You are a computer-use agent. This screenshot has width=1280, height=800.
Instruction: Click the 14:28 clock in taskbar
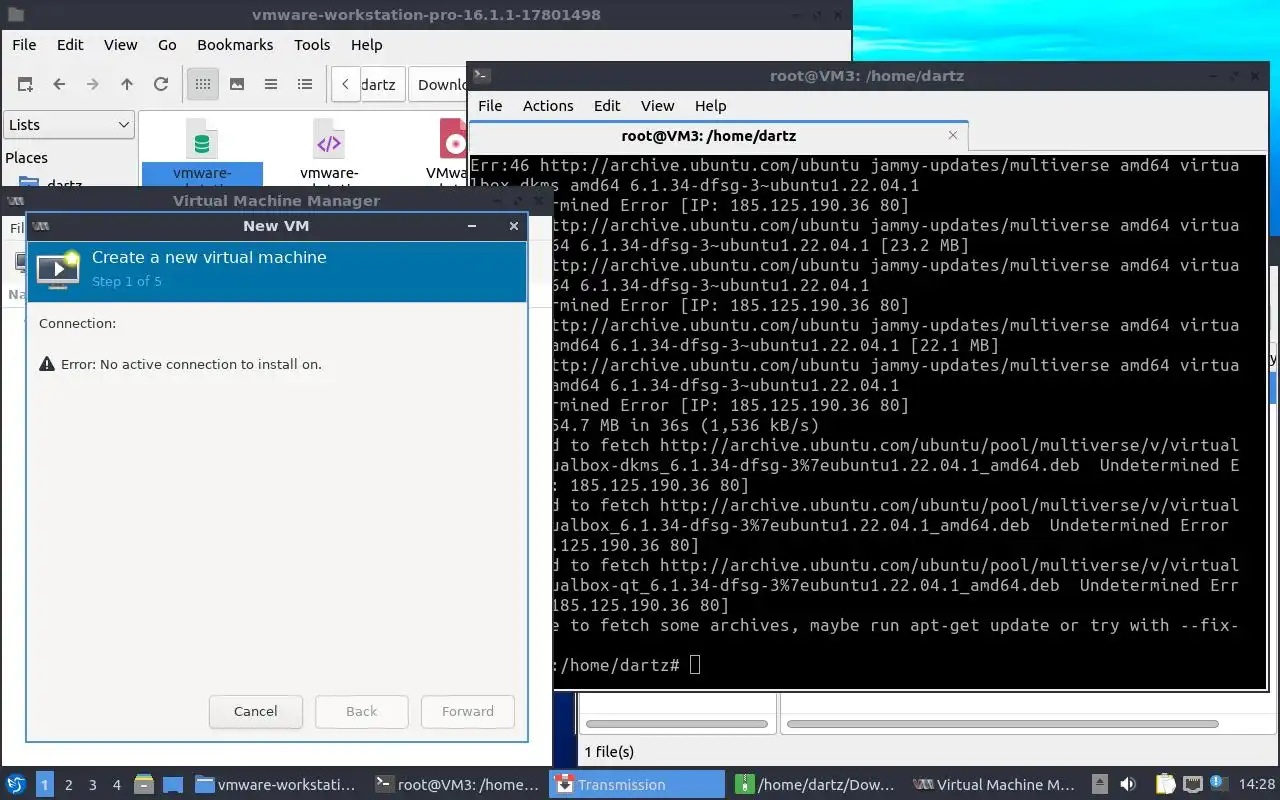1256,784
